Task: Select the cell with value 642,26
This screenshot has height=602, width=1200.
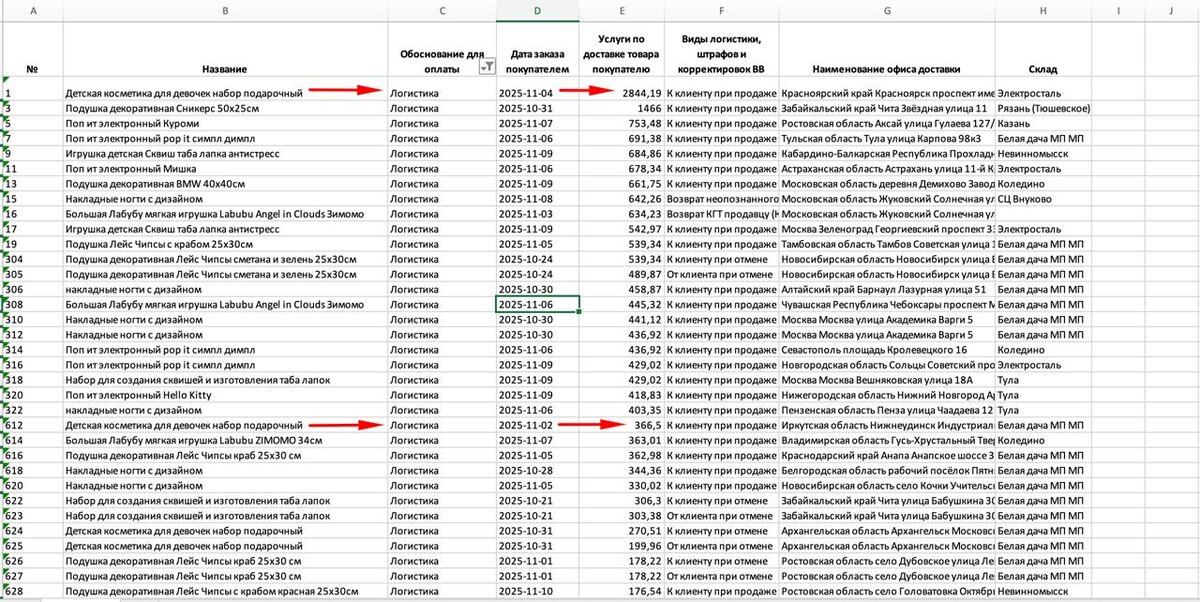Action: (x=621, y=198)
